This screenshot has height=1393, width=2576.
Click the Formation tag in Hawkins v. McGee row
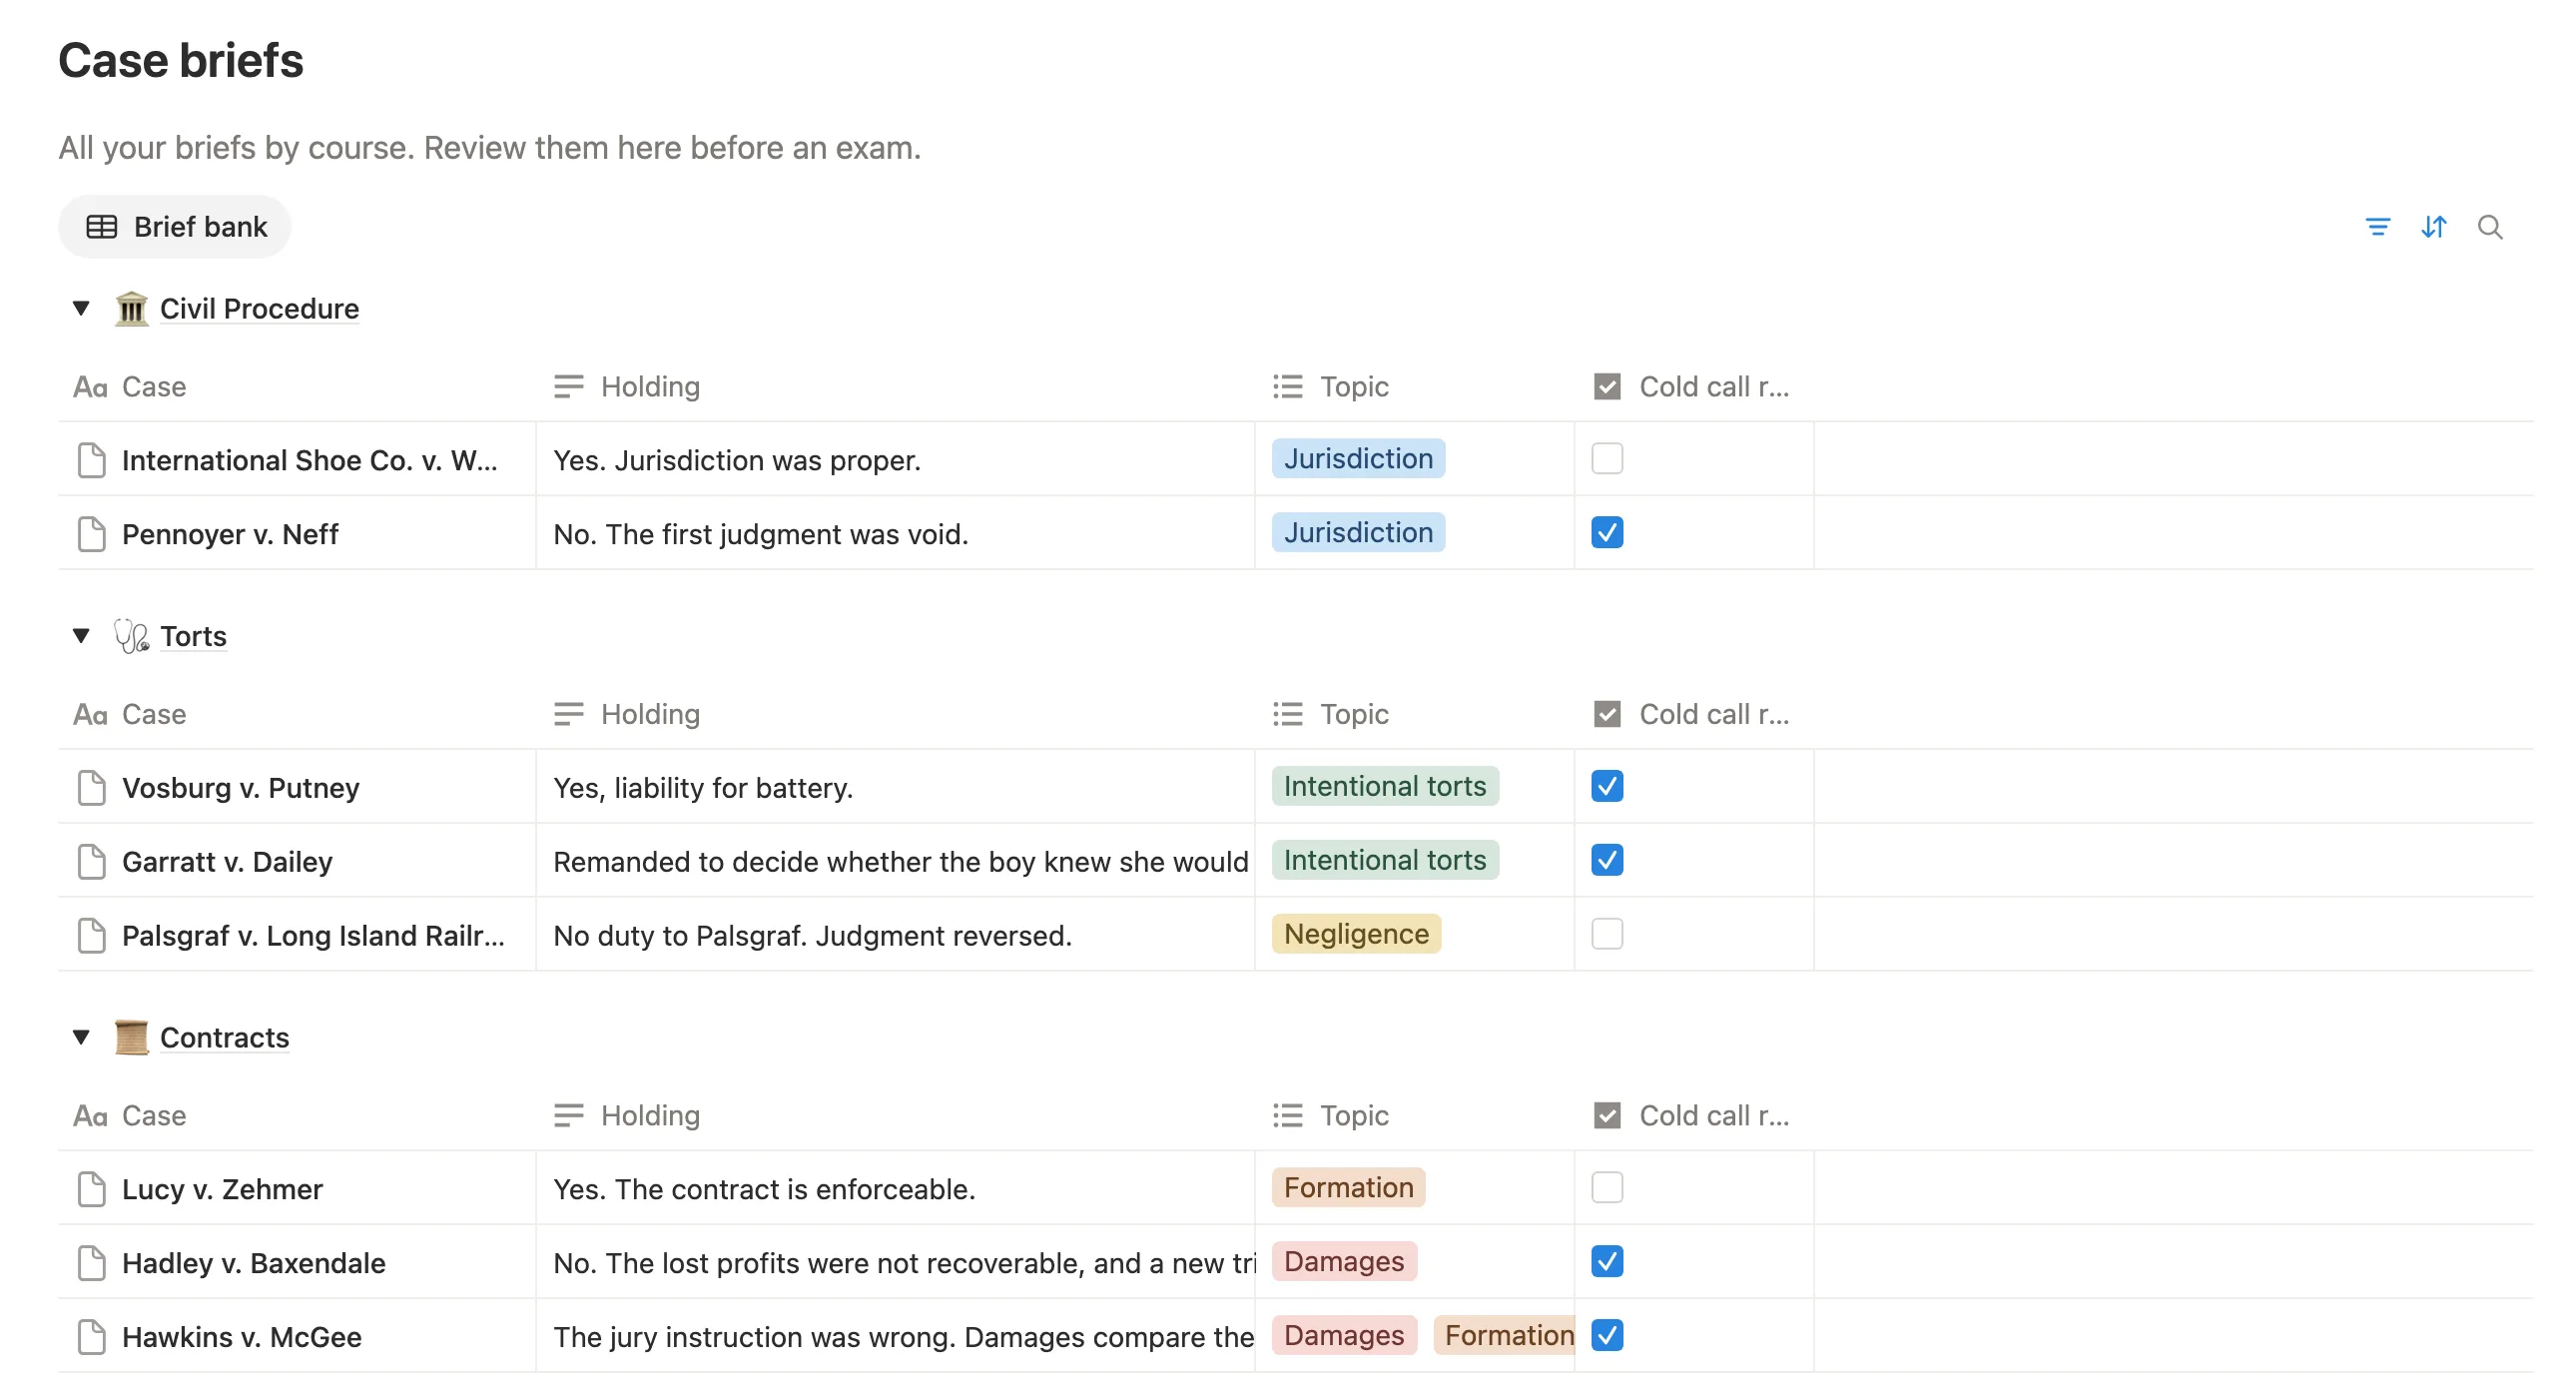[x=1505, y=1336]
